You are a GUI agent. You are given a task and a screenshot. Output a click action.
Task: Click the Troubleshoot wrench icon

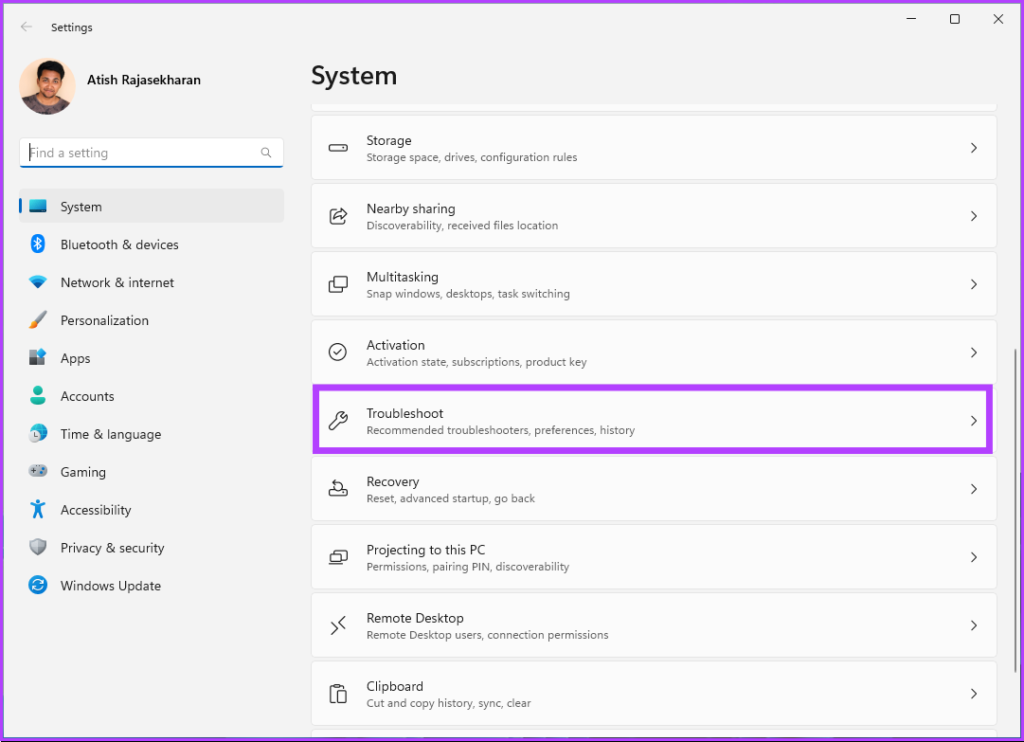coord(338,421)
